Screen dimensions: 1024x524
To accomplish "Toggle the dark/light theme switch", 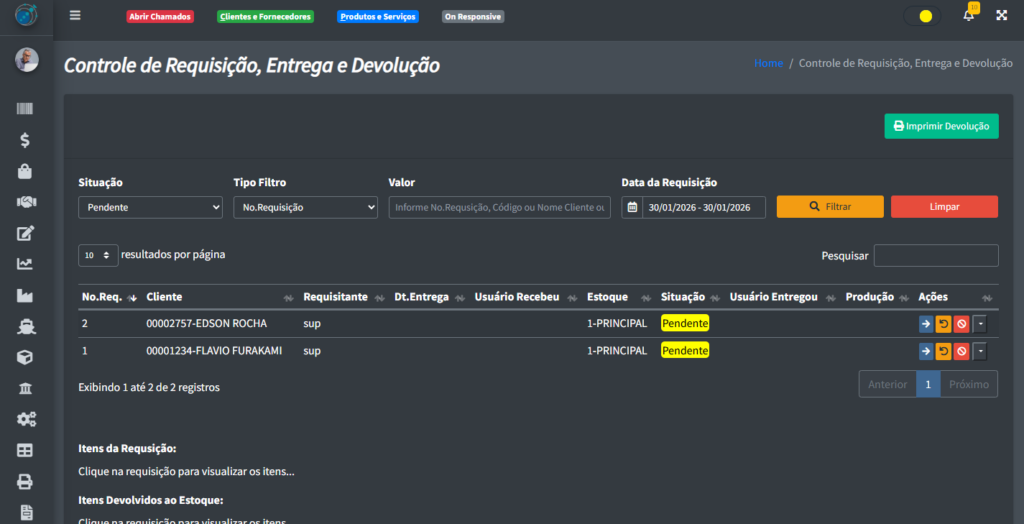I will (922, 16).
